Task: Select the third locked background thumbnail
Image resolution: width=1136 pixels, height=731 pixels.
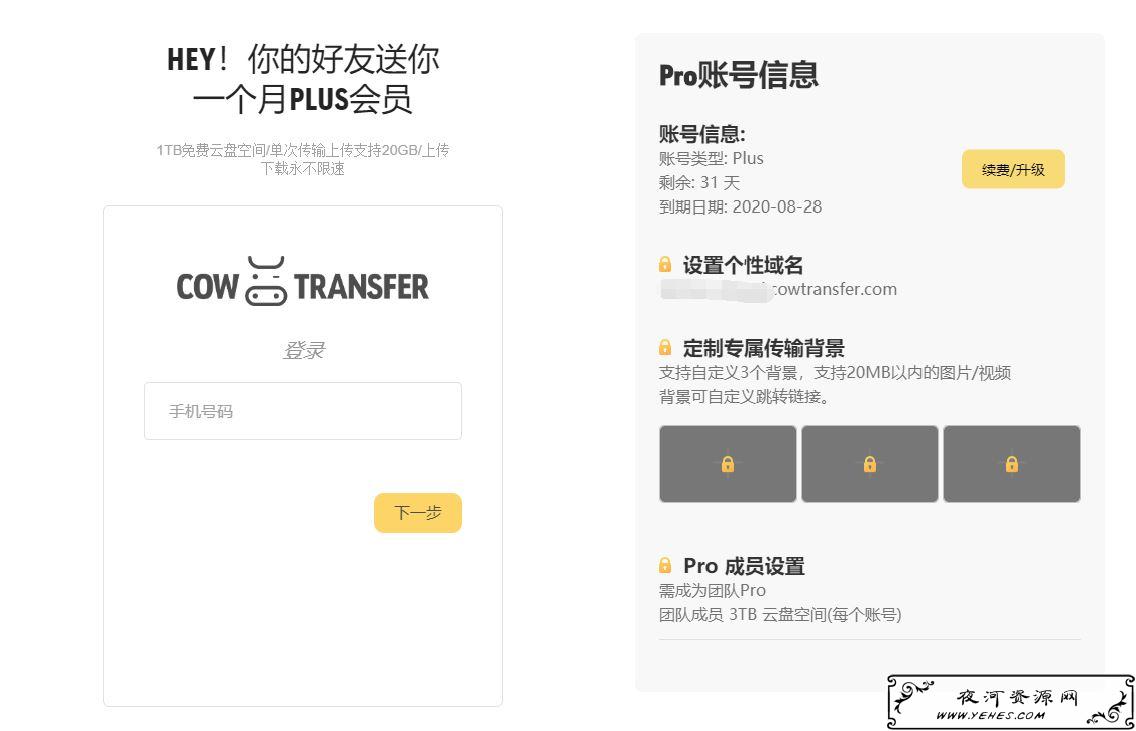Action: pyautogui.click(x=1011, y=464)
